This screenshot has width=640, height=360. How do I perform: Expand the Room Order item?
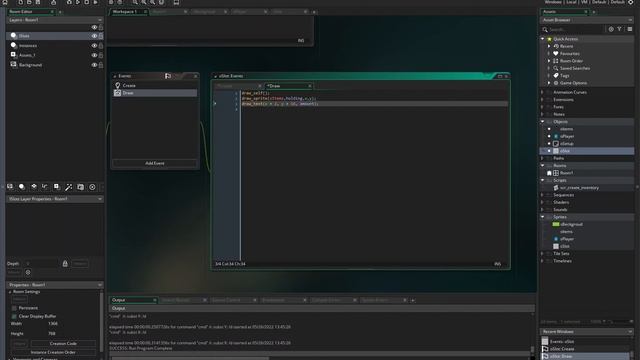click(x=549, y=61)
